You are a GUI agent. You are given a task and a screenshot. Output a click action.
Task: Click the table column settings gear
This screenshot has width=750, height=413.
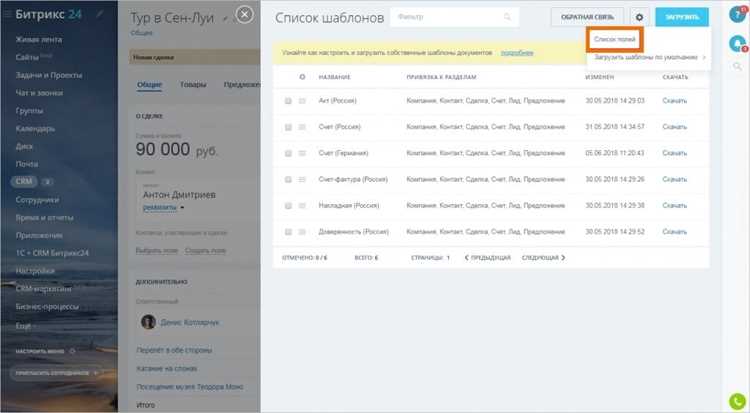(302, 77)
